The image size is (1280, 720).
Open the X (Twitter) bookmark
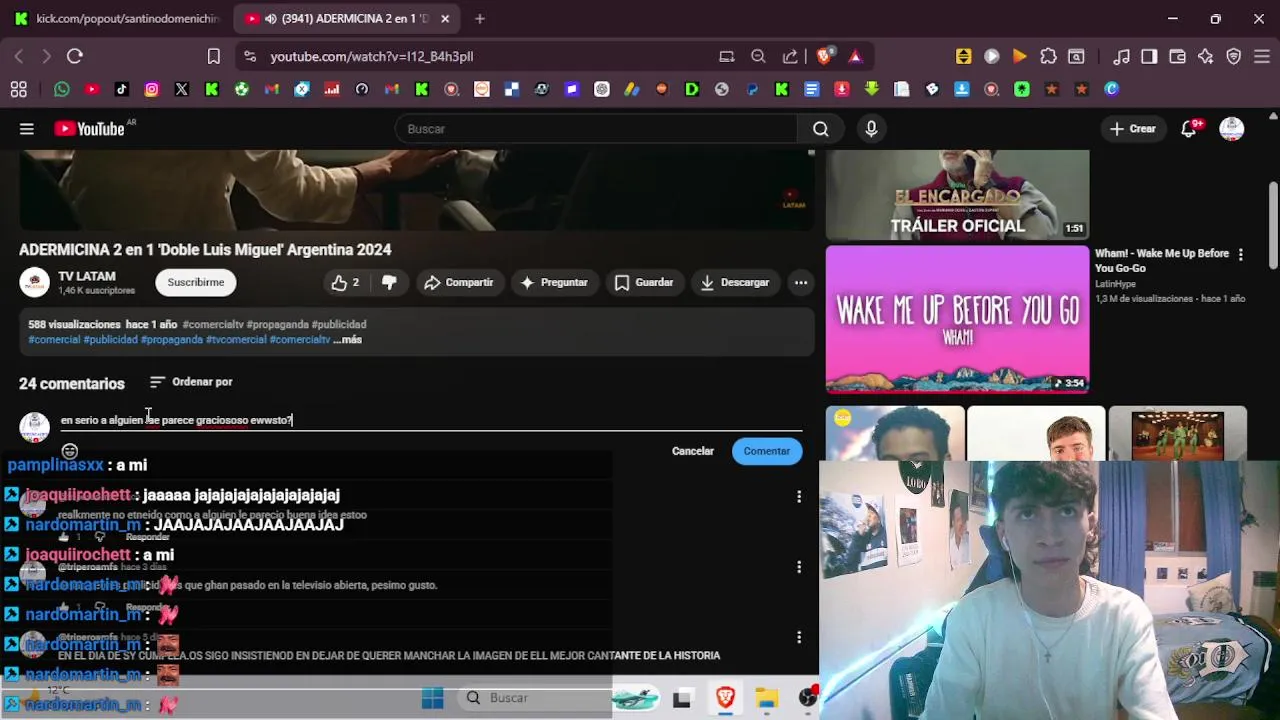(x=182, y=89)
